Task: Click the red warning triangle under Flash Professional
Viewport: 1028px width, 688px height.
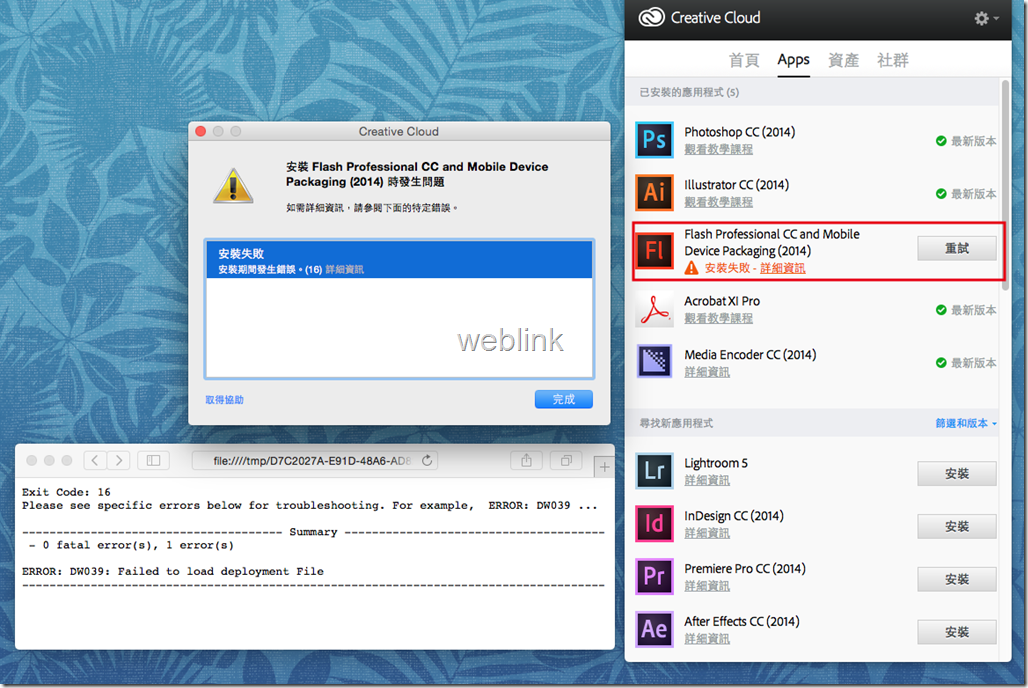Action: [691, 268]
